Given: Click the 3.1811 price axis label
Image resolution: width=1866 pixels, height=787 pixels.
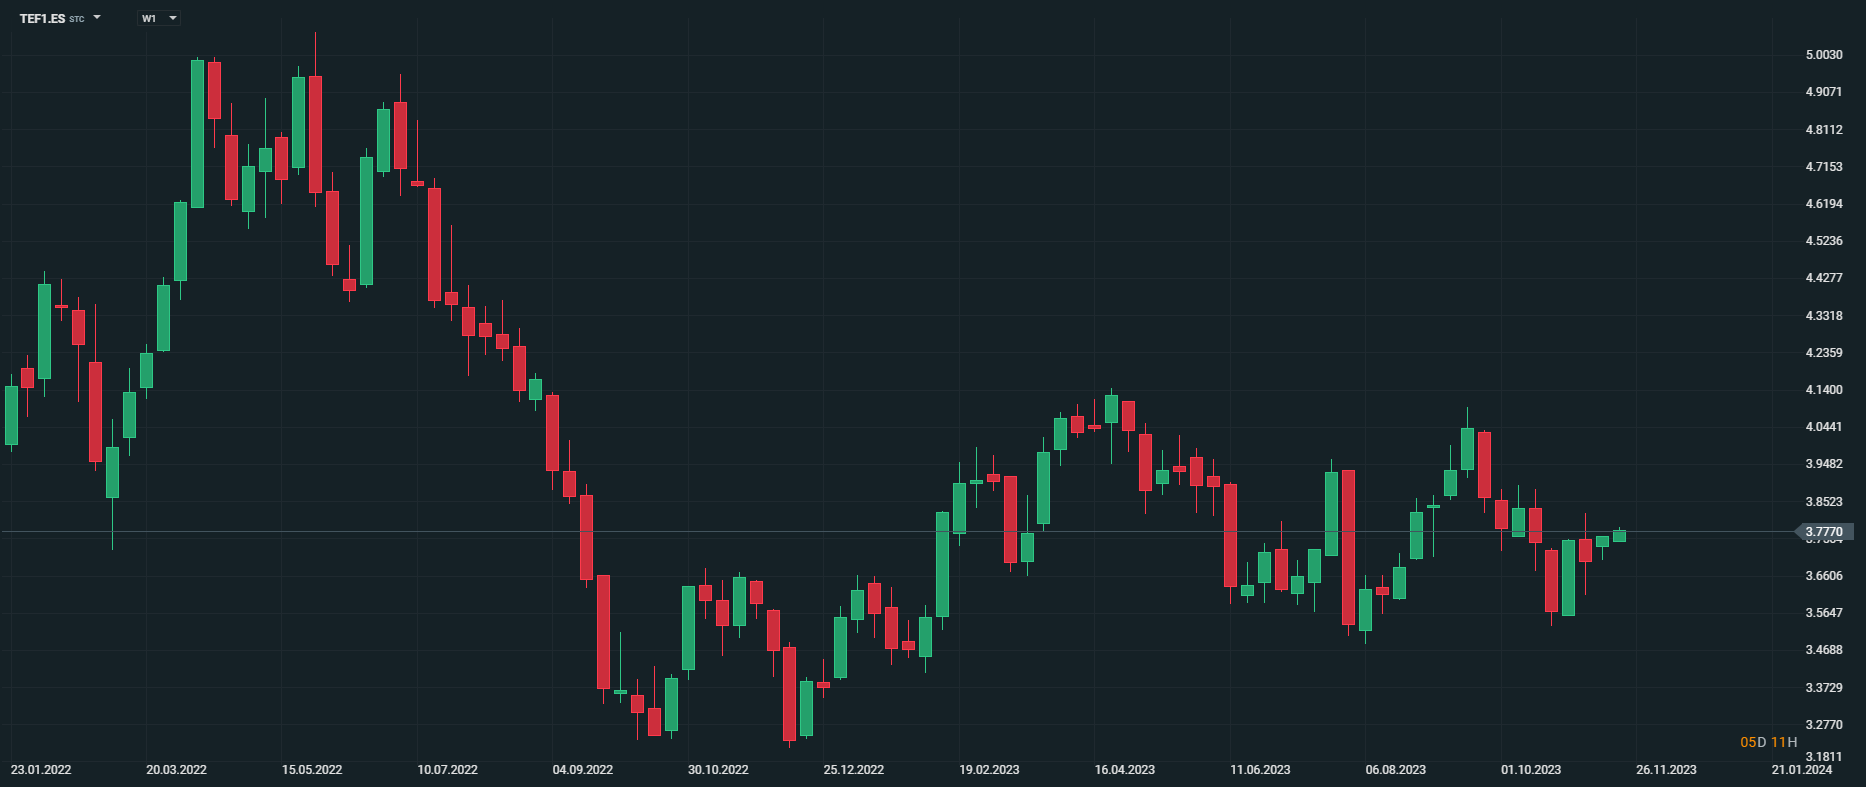Looking at the screenshot, I should [1823, 757].
